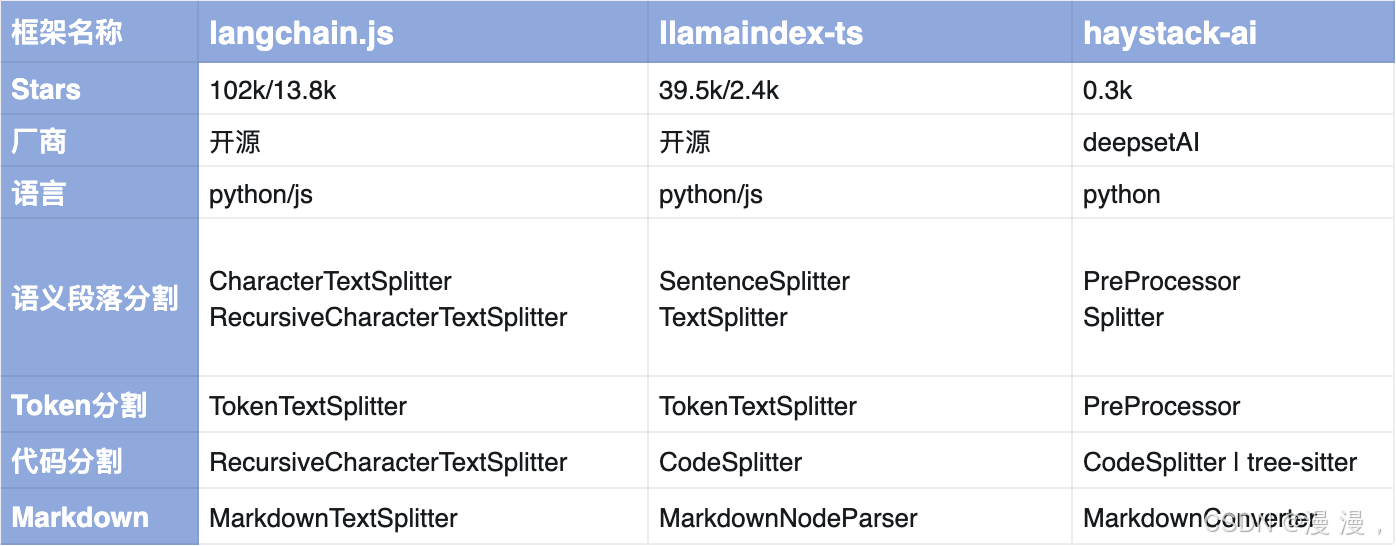Click the 框架名称 header cell
1396x546 pixels.
point(67,33)
